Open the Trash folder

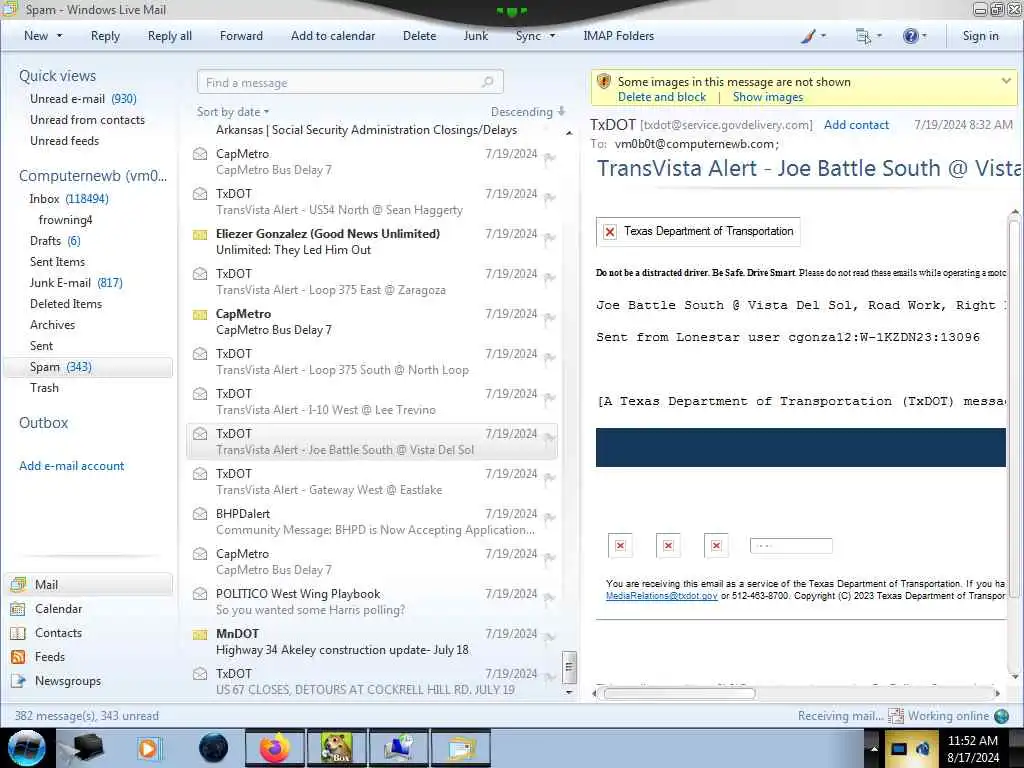[44, 387]
